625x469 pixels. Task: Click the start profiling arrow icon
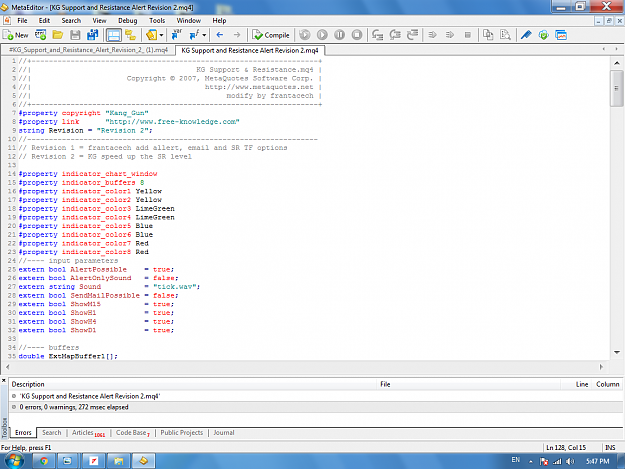click(432, 35)
